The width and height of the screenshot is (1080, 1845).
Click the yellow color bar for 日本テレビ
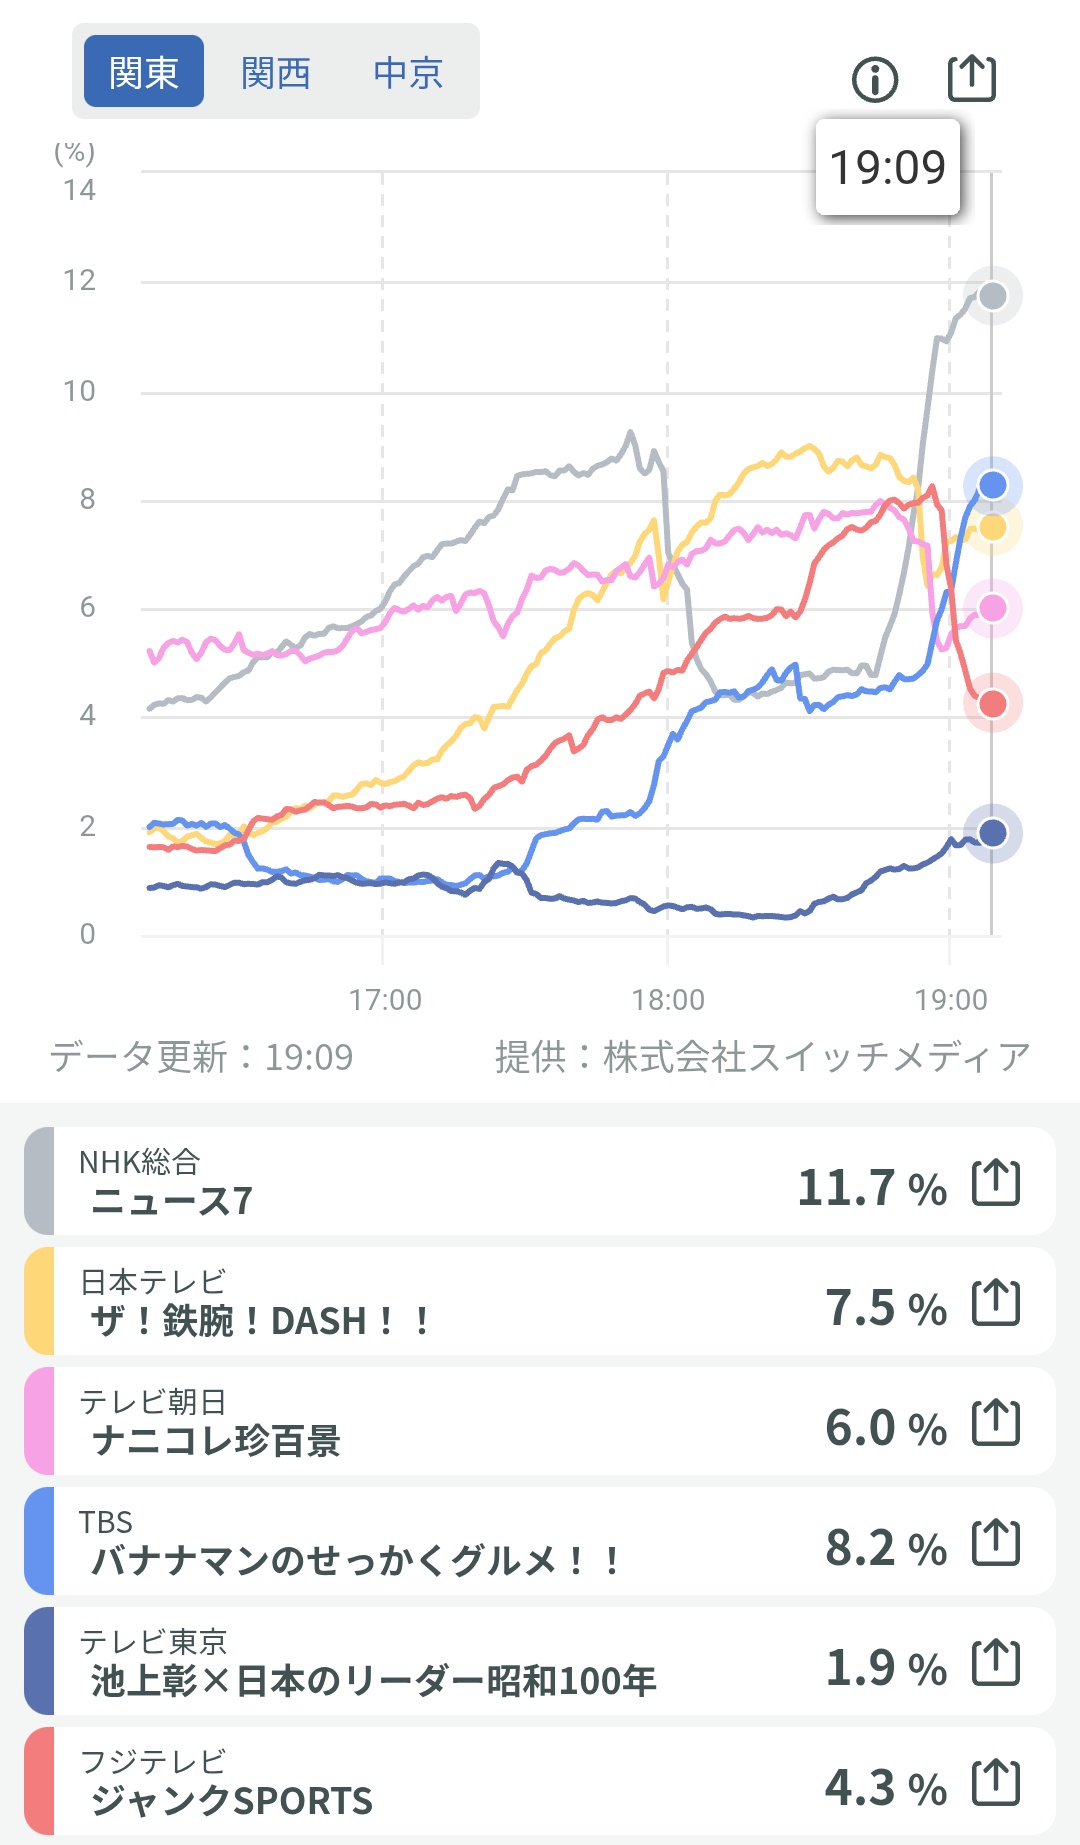click(x=39, y=1302)
